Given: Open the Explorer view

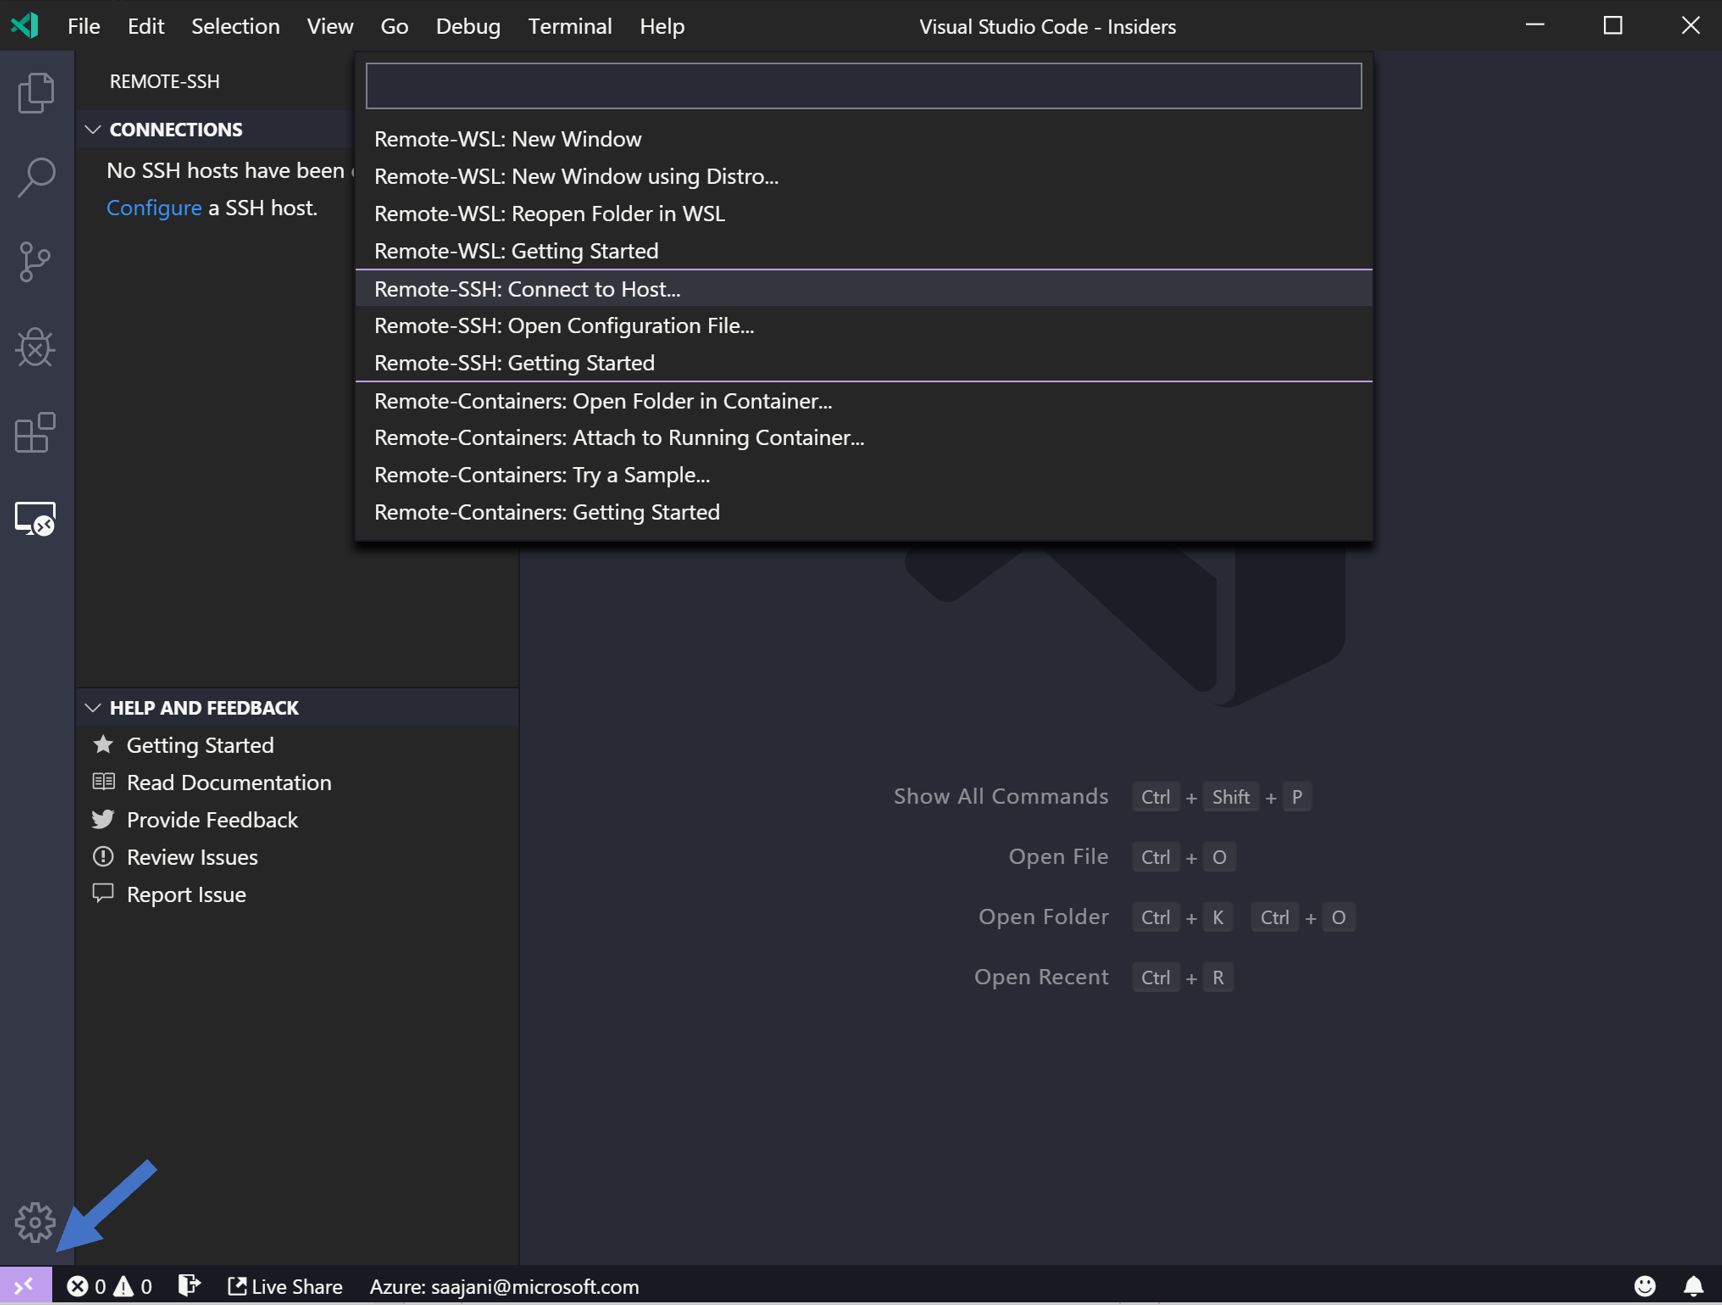Looking at the screenshot, I should click(x=36, y=91).
